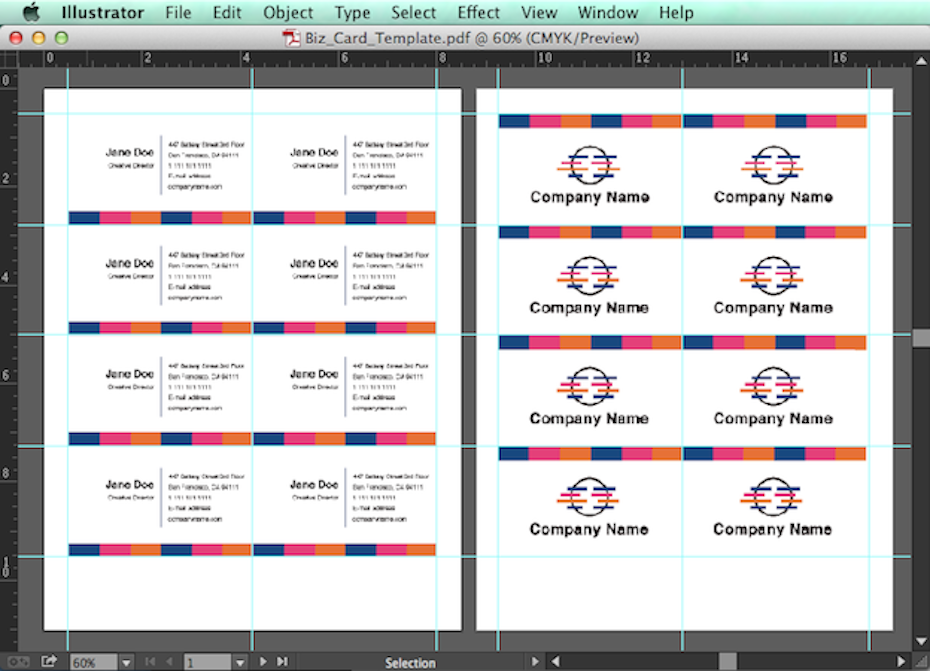Image resolution: width=930 pixels, height=671 pixels.
Task: Open the Effect menu
Action: pos(478,13)
